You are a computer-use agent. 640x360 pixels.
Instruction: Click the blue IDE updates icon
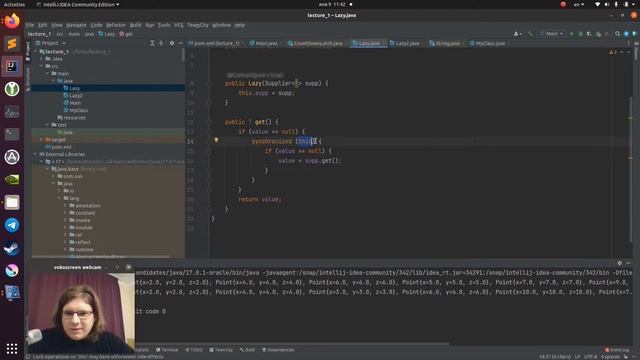tap(626, 34)
